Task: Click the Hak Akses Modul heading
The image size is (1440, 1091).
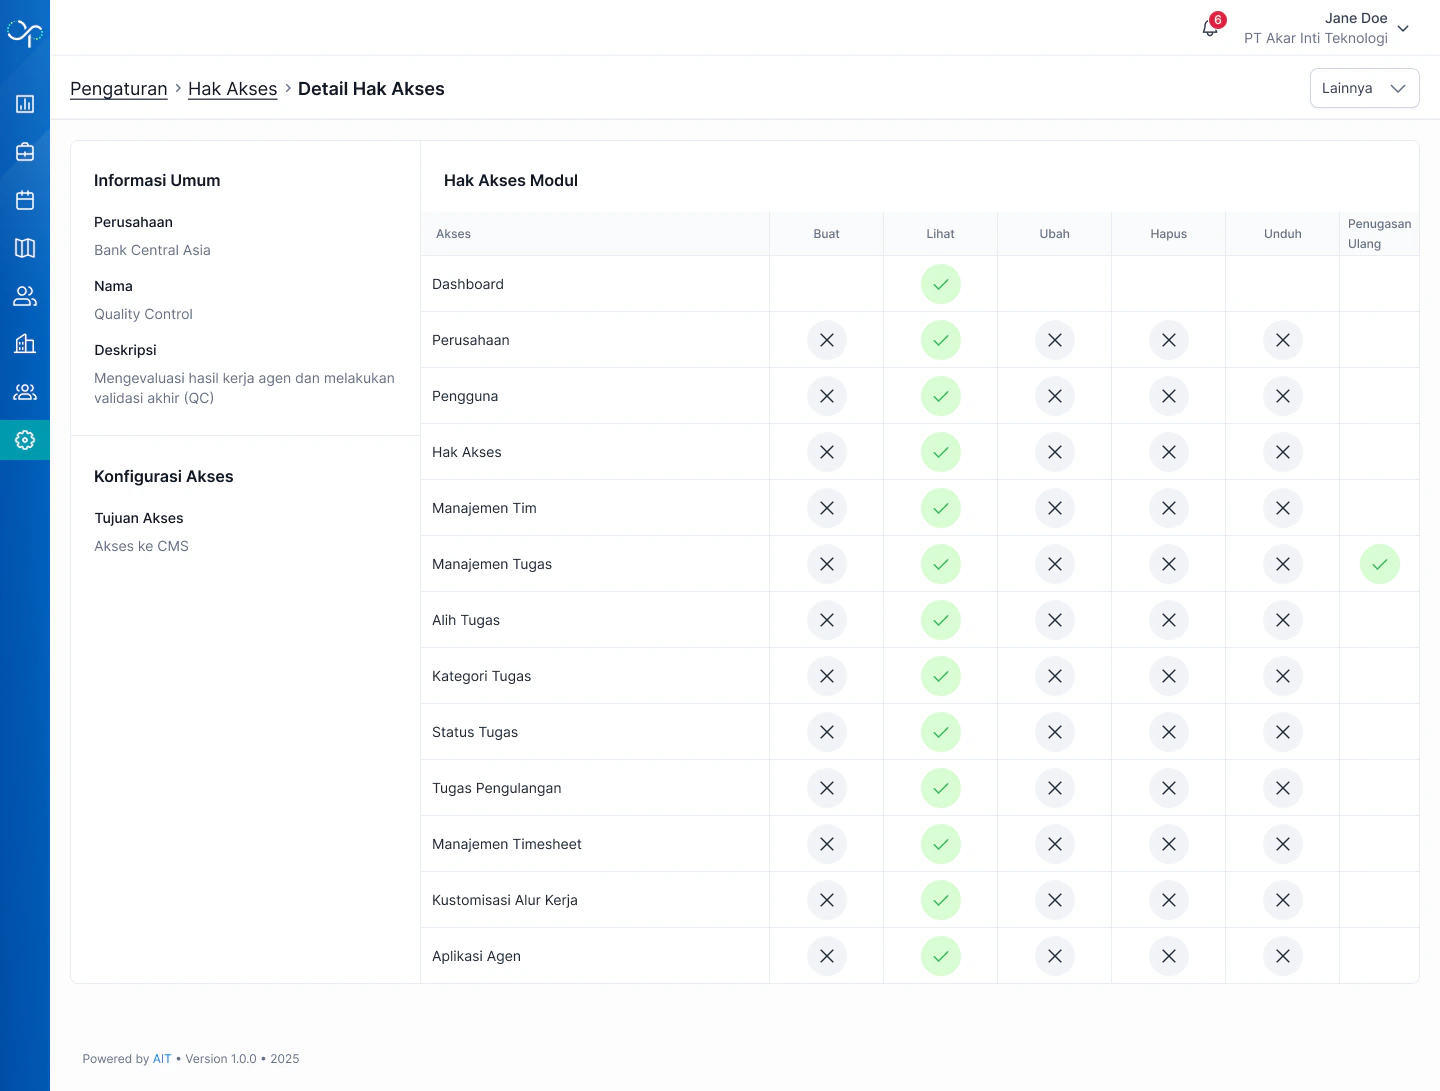Action: click(x=511, y=180)
